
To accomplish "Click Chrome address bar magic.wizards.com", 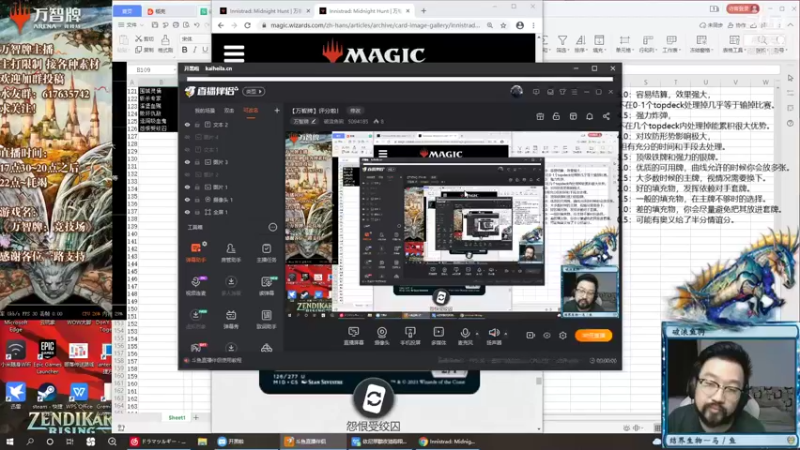I will pyautogui.click(x=374, y=25).
